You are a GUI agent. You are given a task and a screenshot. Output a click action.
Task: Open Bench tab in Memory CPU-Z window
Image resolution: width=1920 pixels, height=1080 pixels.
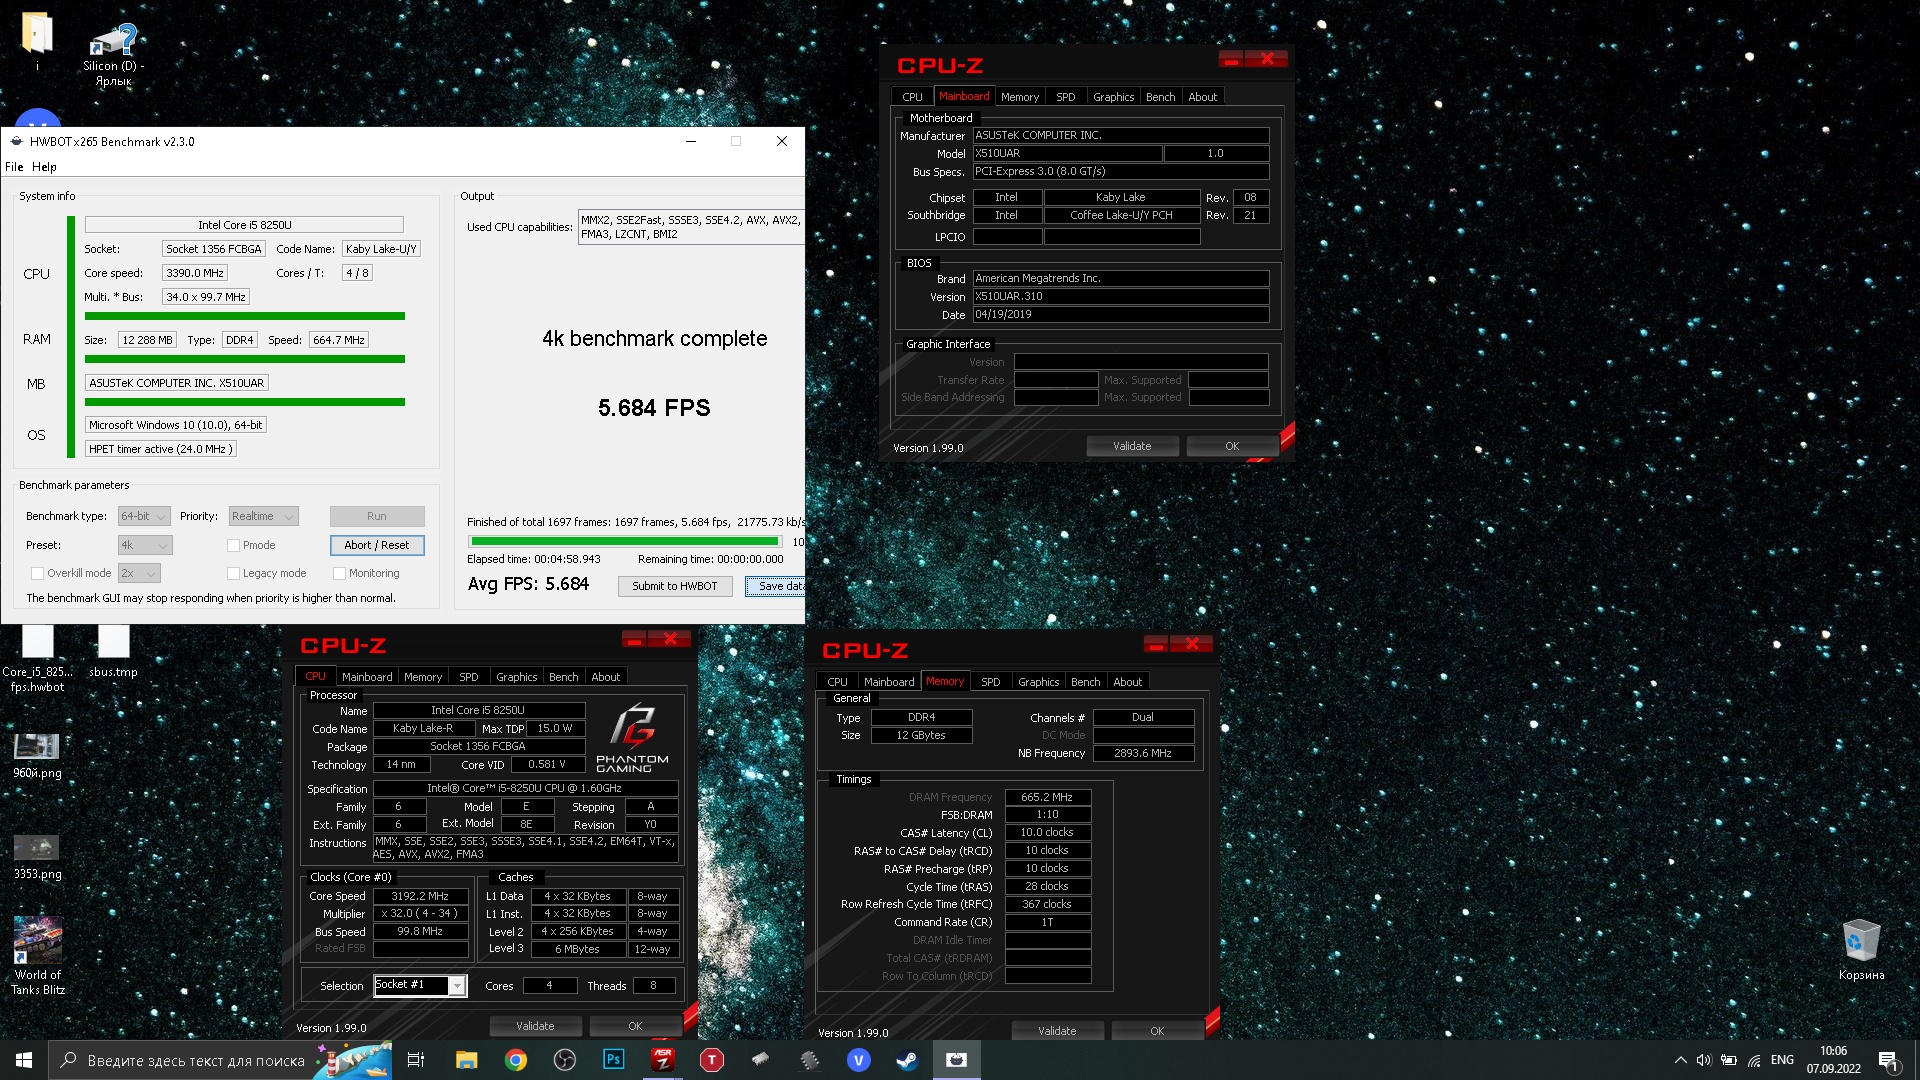(x=1085, y=682)
